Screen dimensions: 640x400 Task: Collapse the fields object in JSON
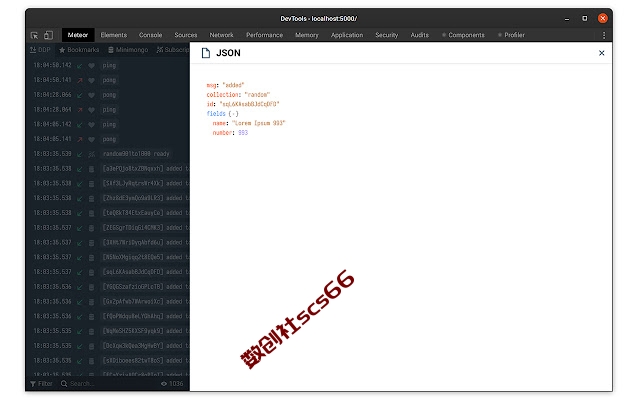222,114
